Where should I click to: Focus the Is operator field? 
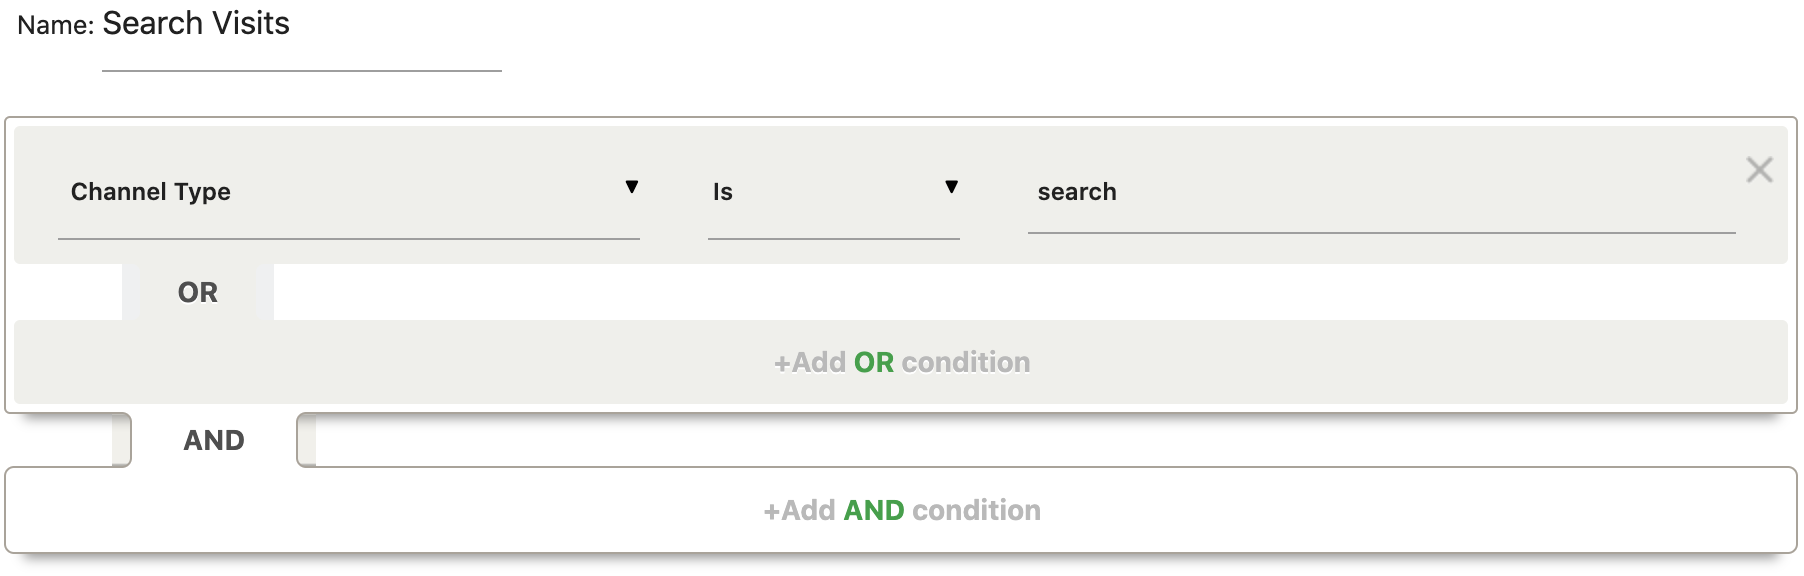[834, 220]
